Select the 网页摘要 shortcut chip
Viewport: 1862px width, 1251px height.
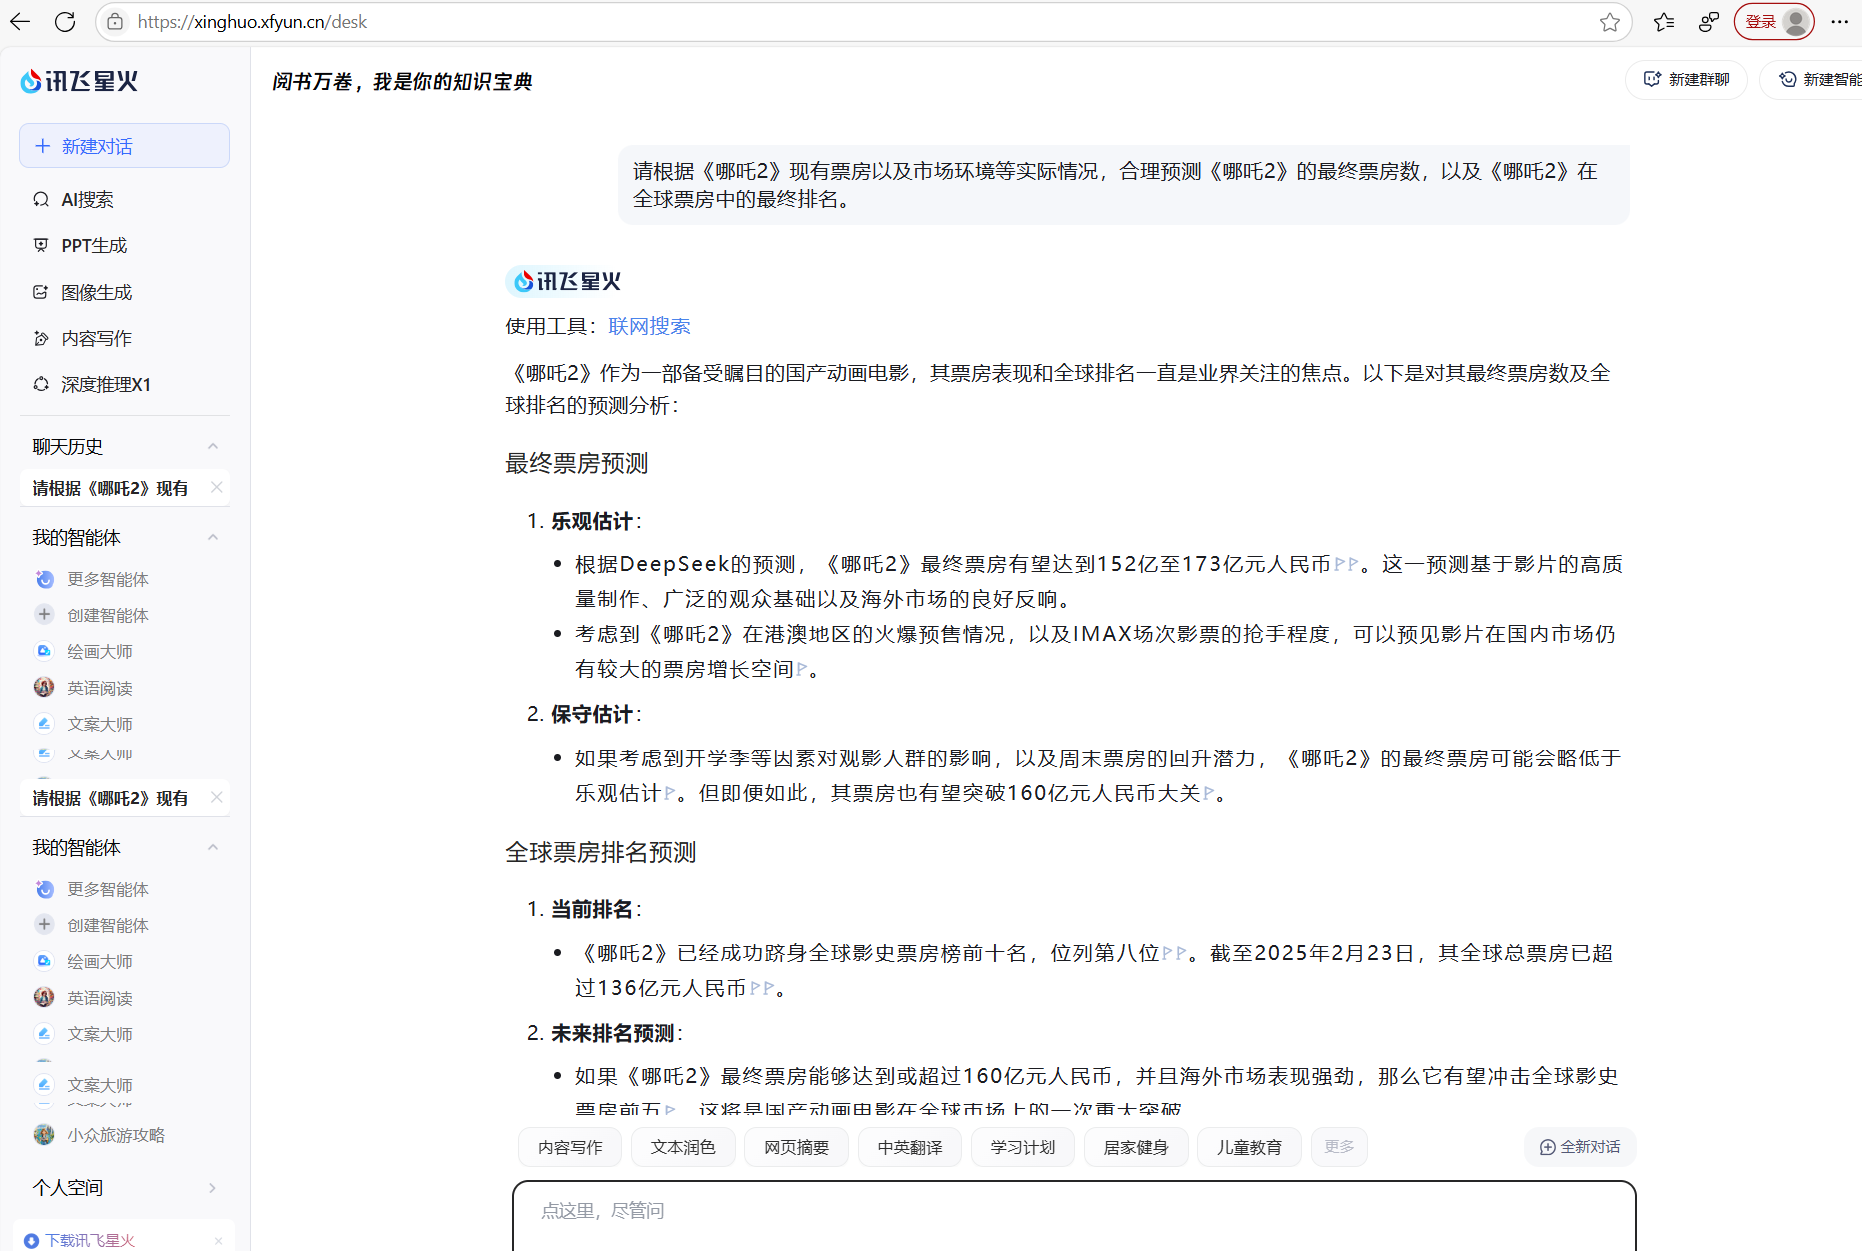pos(797,1147)
